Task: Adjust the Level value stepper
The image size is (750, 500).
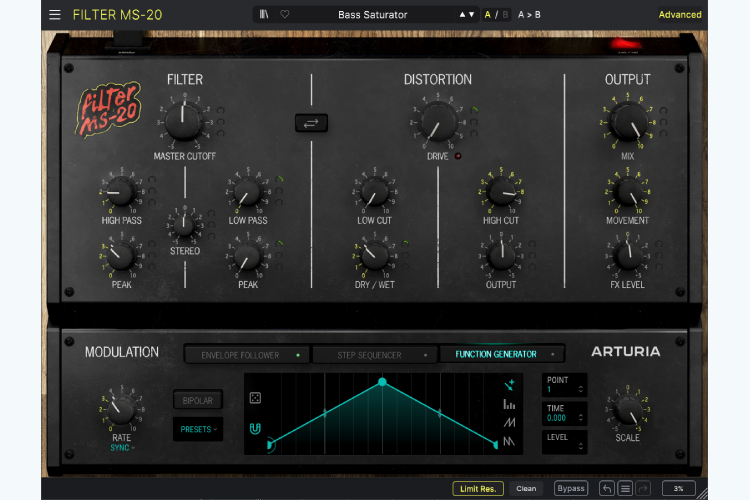Action: coord(581,446)
